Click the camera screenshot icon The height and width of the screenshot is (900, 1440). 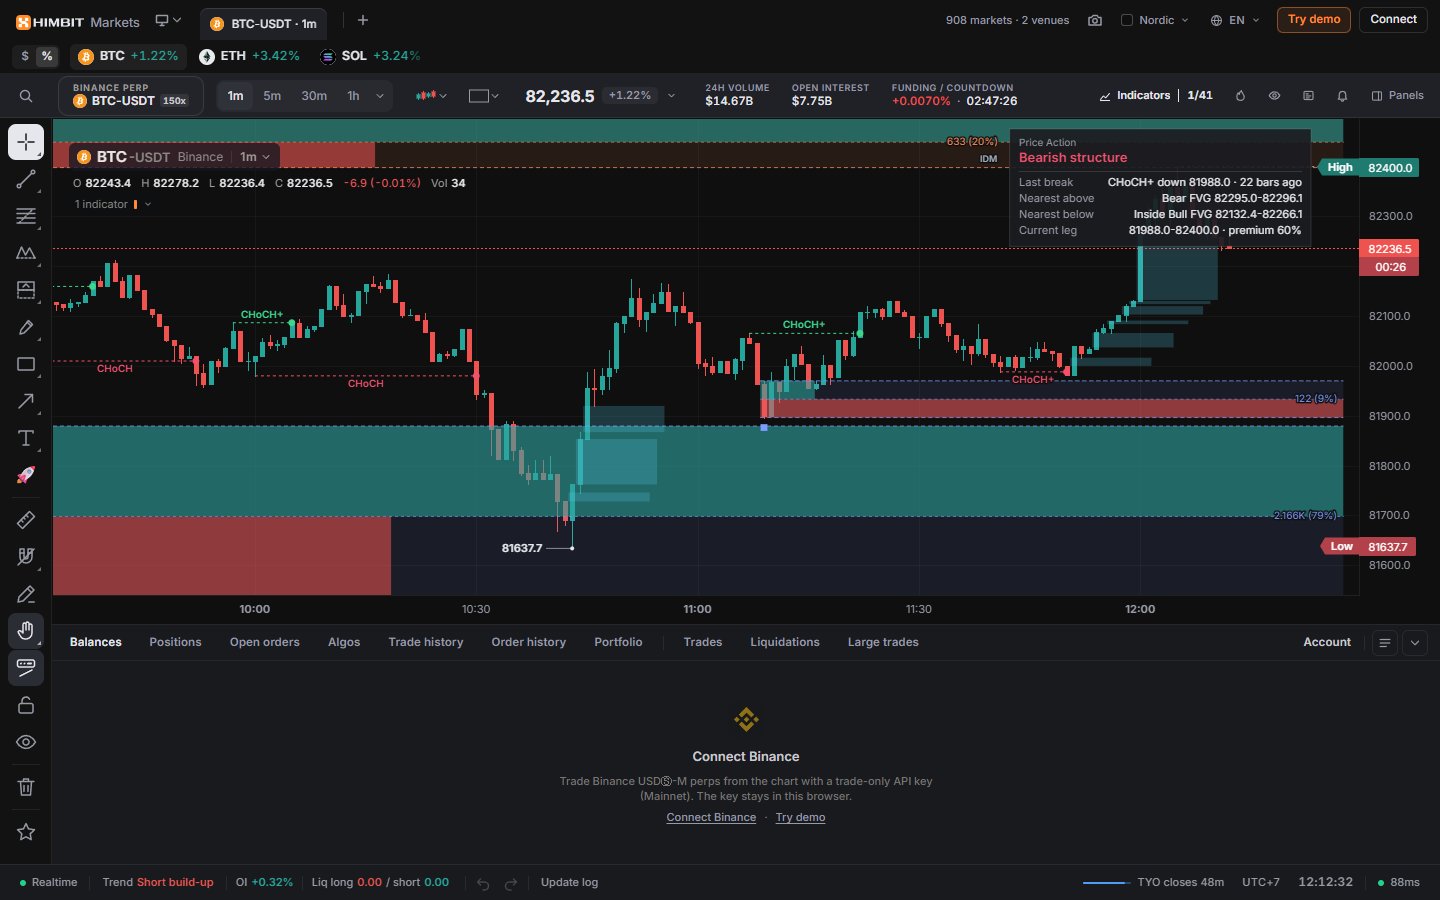[x=1095, y=20]
